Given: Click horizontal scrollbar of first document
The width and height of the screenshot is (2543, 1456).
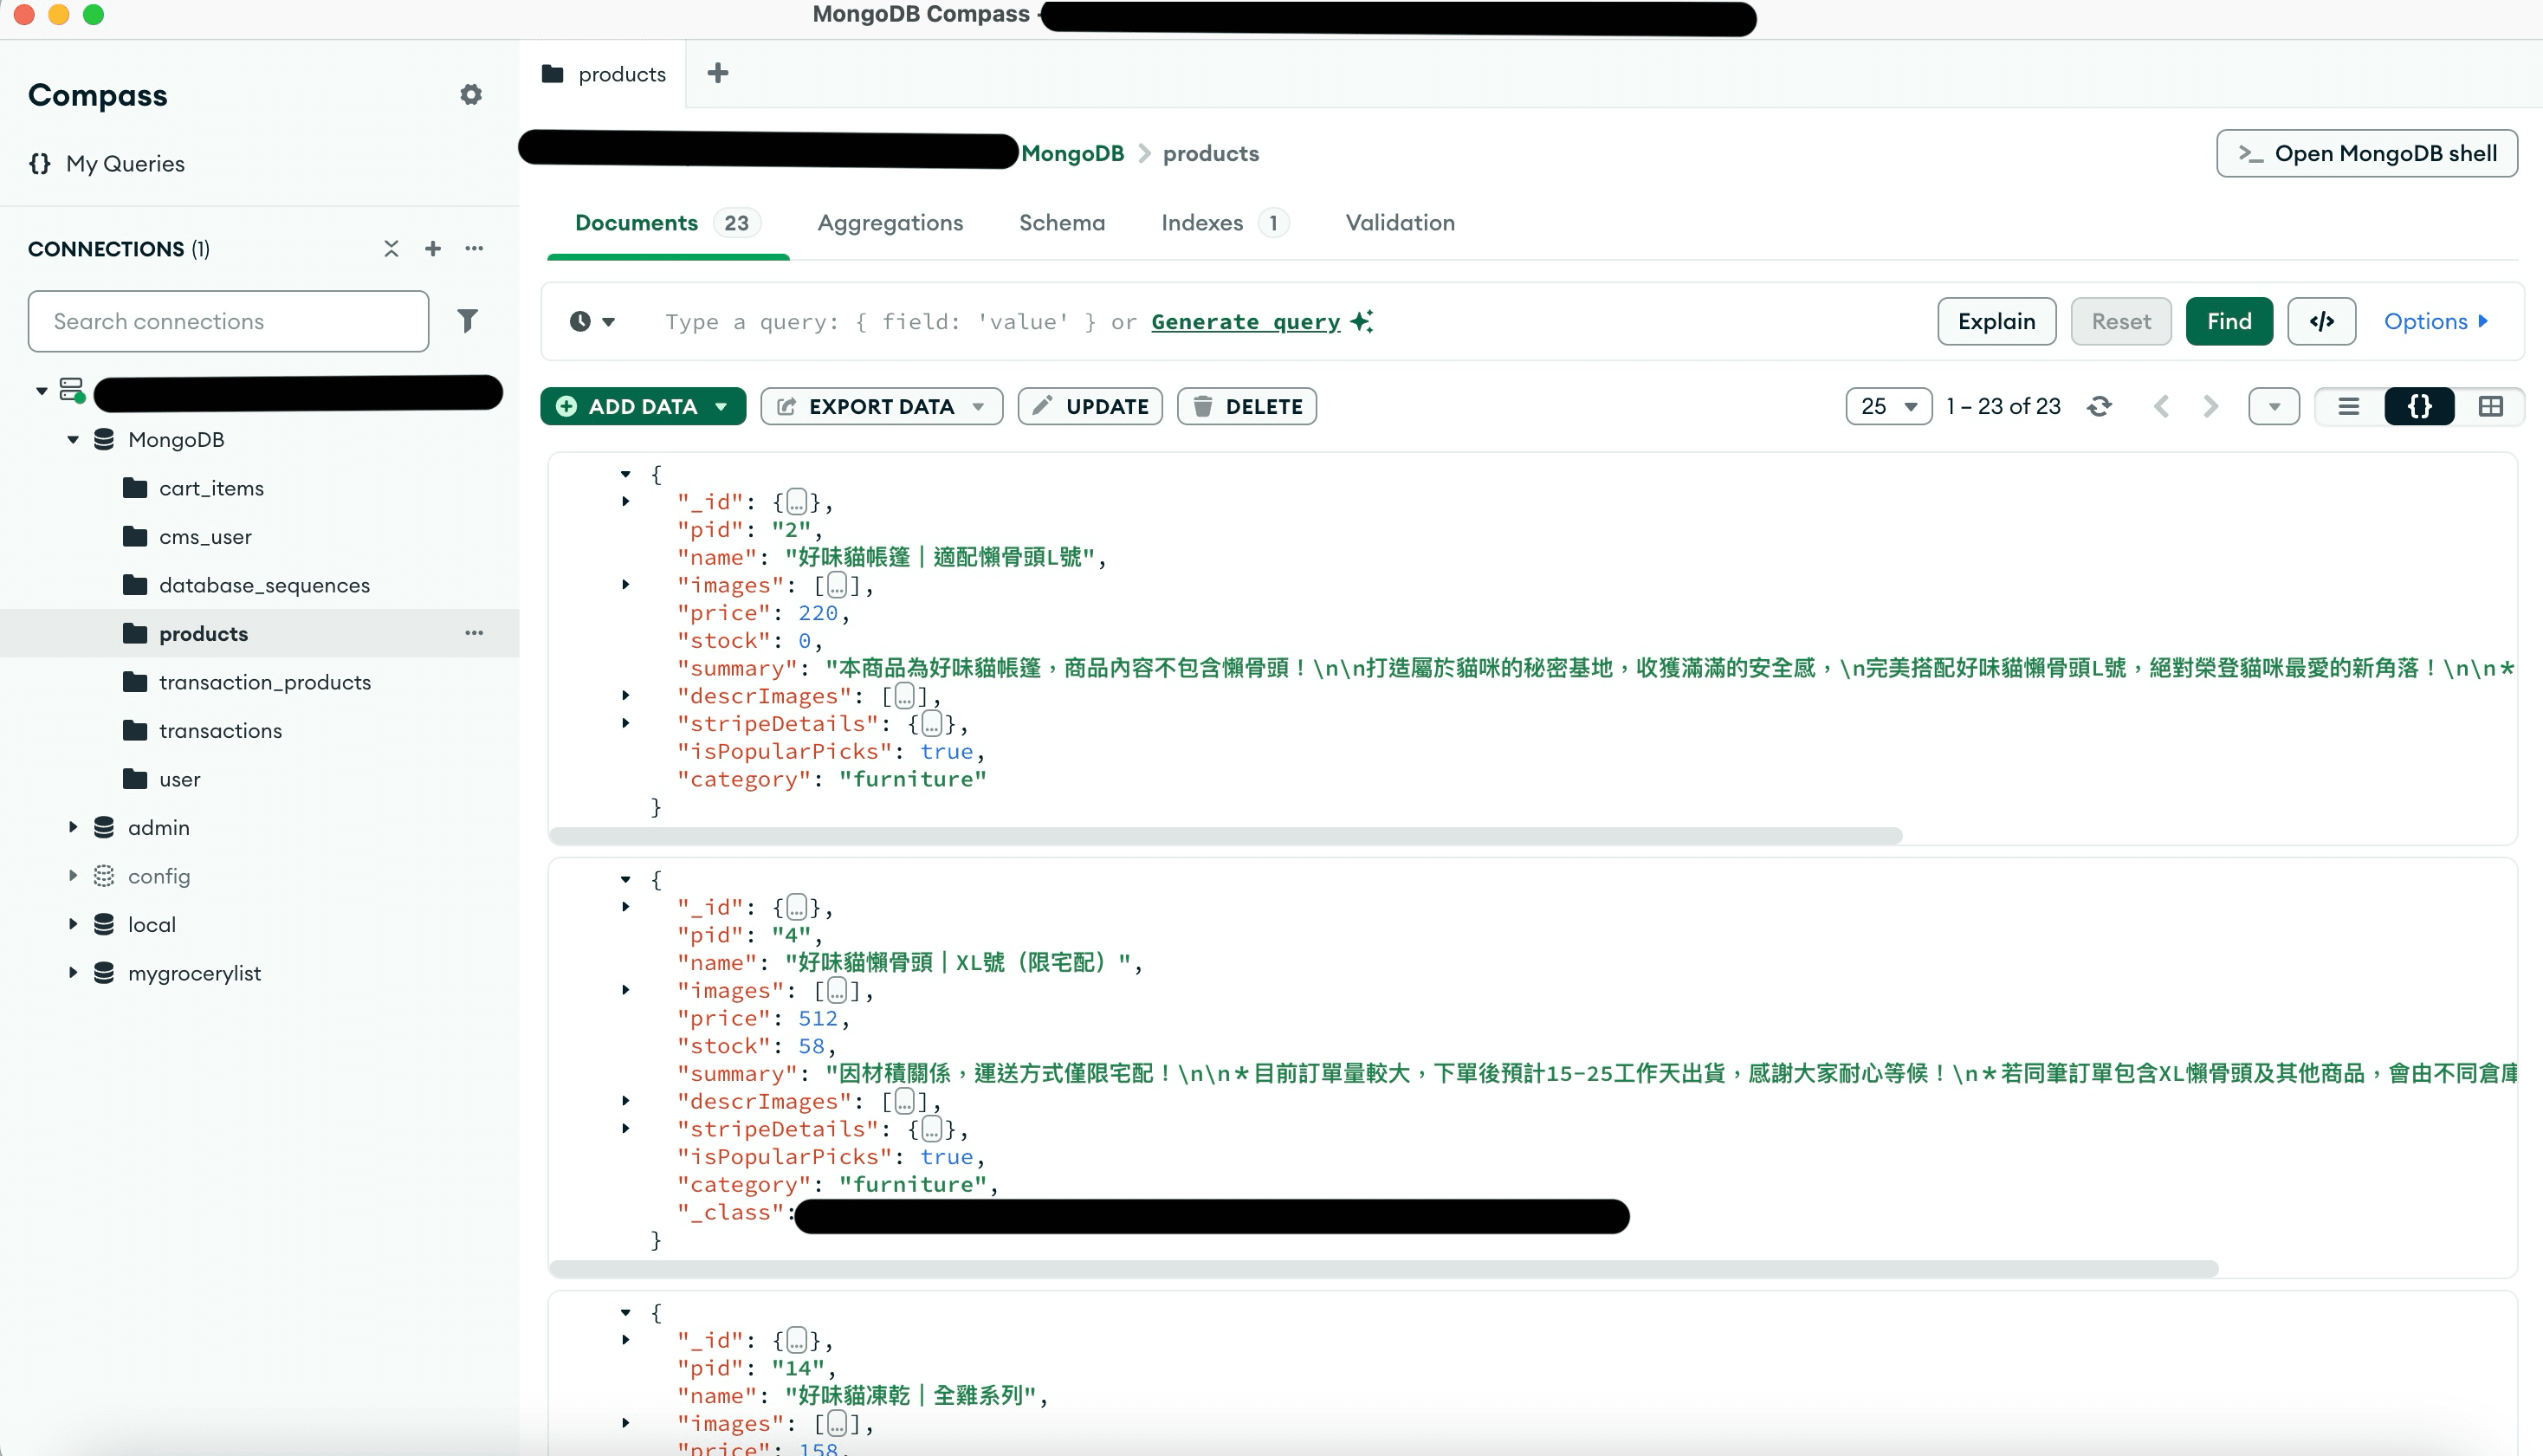Looking at the screenshot, I should pos(1225,836).
